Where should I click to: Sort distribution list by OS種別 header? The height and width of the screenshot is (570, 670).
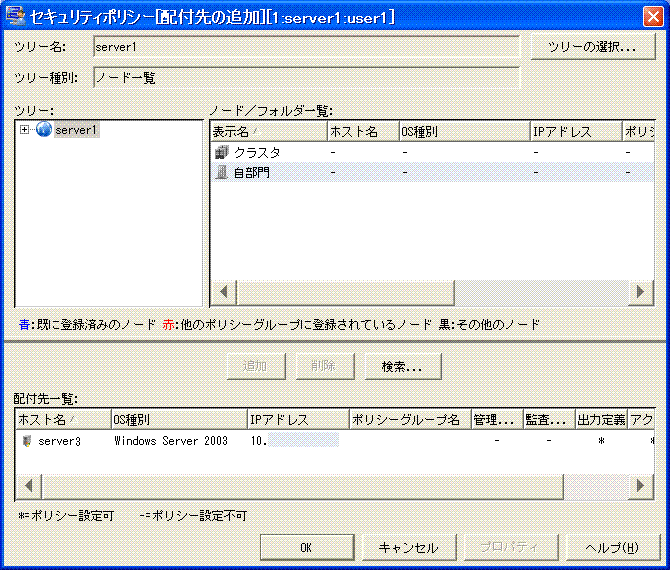179,419
